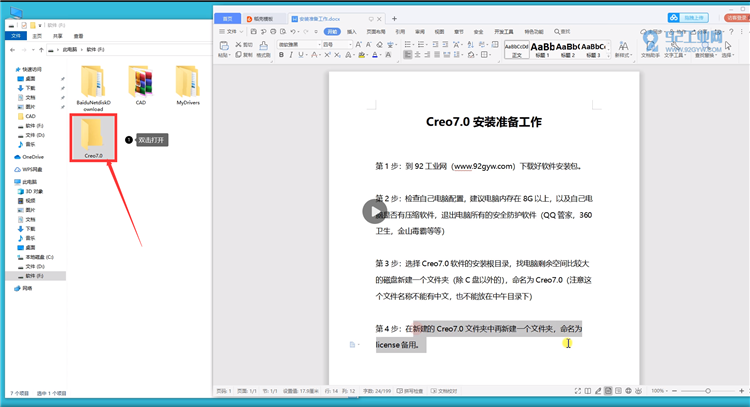Viewport: 750px width, 407px height.
Task: Select the Format Painter brush icon
Action: [x=264, y=46]
